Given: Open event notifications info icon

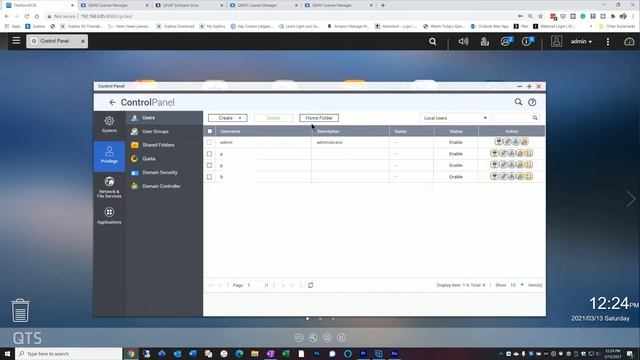Looking at the screenshot, I should [x=527, y=41].
